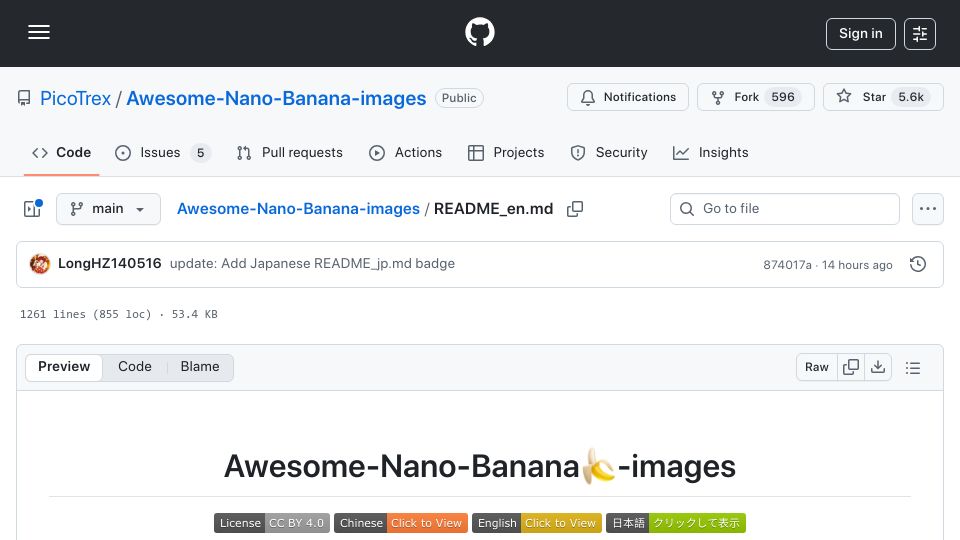
Task: Open PicoTrex owner profile link
Action: pos(75,98)
